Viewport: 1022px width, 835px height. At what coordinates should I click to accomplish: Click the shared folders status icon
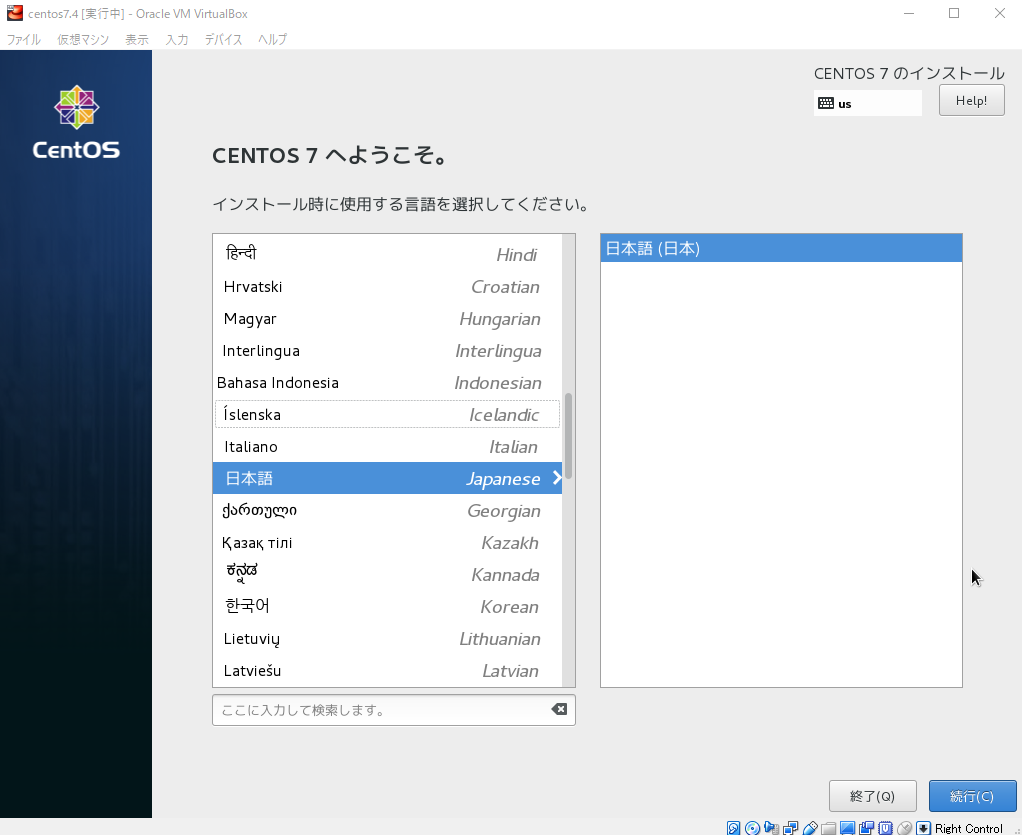[828, 828]
